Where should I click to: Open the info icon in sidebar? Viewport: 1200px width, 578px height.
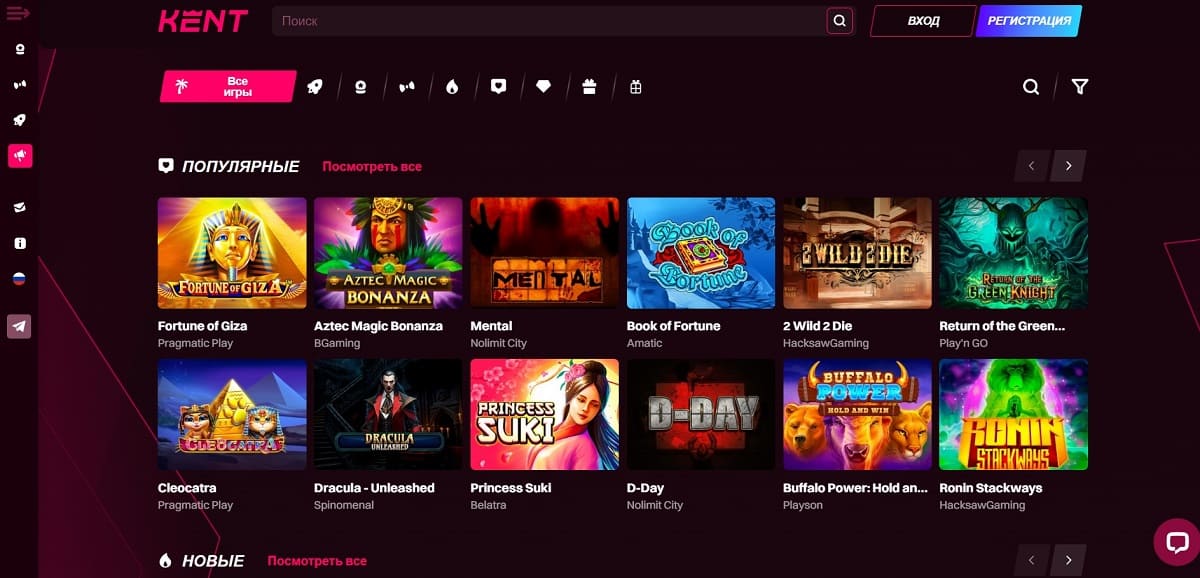(x=20, y=243)
